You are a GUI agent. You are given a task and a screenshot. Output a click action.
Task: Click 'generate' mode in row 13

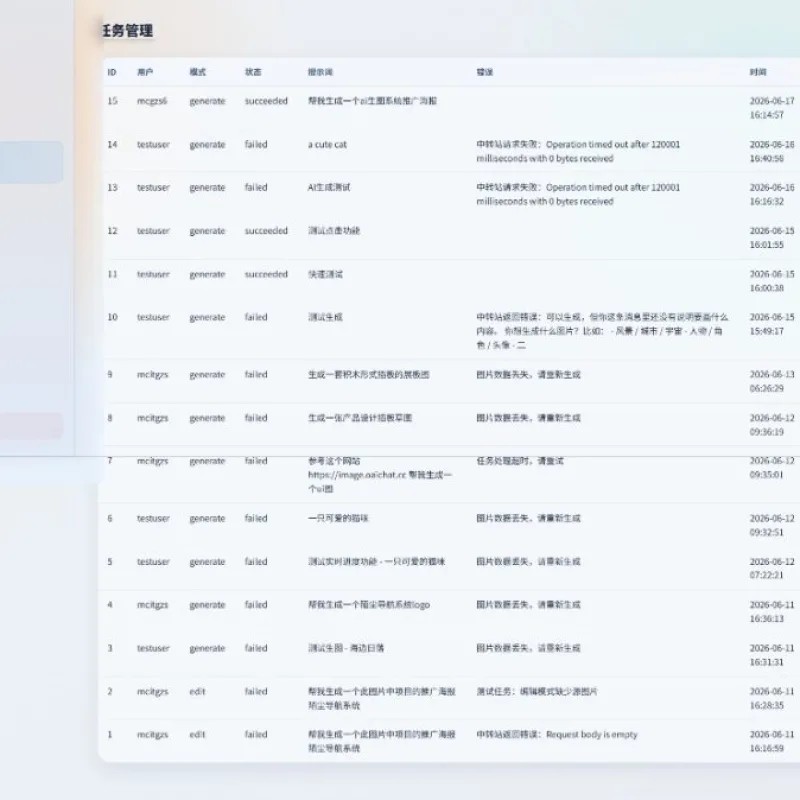207,188
